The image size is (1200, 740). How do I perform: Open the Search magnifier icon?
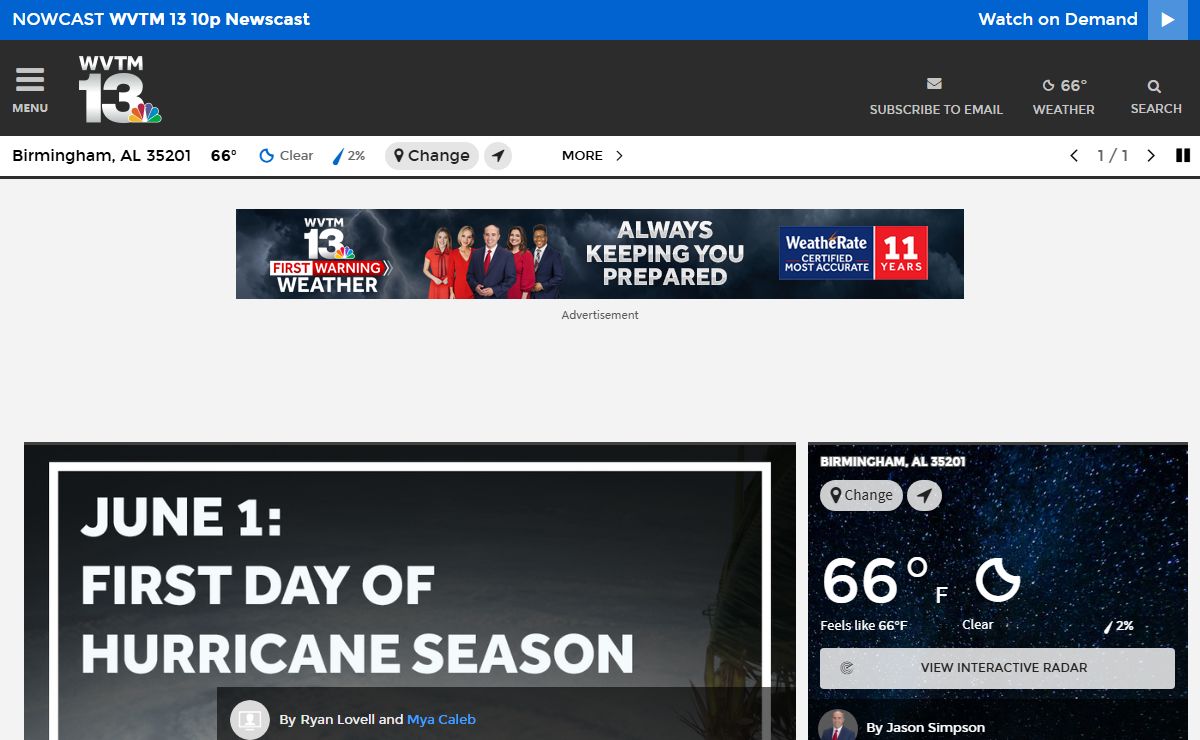(1155, 87)
